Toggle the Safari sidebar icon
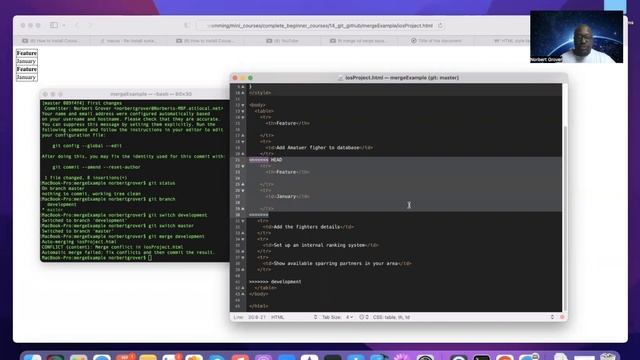 click(x=53, y=25)
